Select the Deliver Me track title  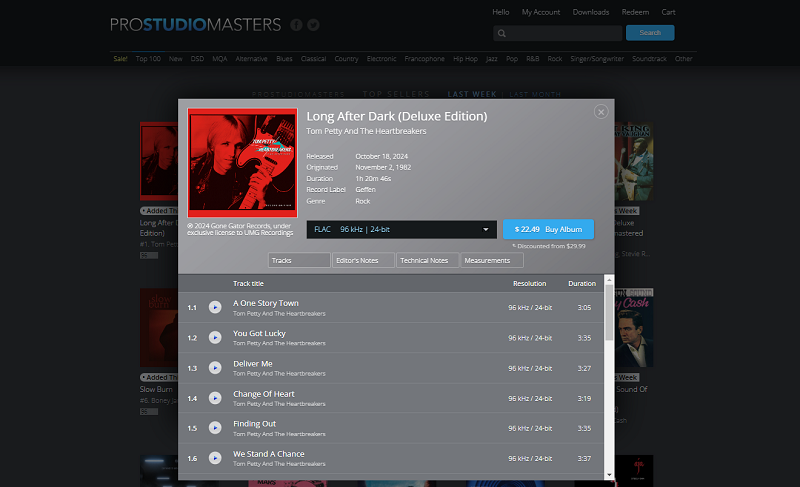253,364
